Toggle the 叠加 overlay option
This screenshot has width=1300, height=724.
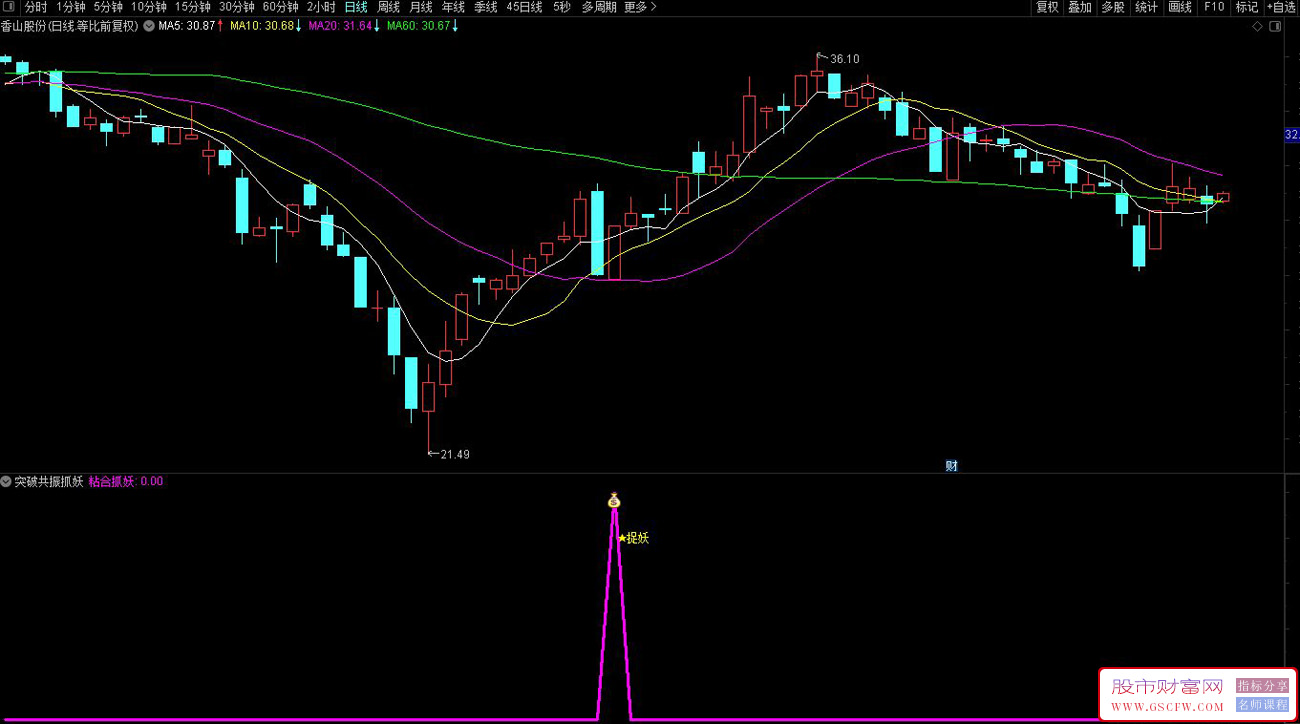[x=1080, y=7]
